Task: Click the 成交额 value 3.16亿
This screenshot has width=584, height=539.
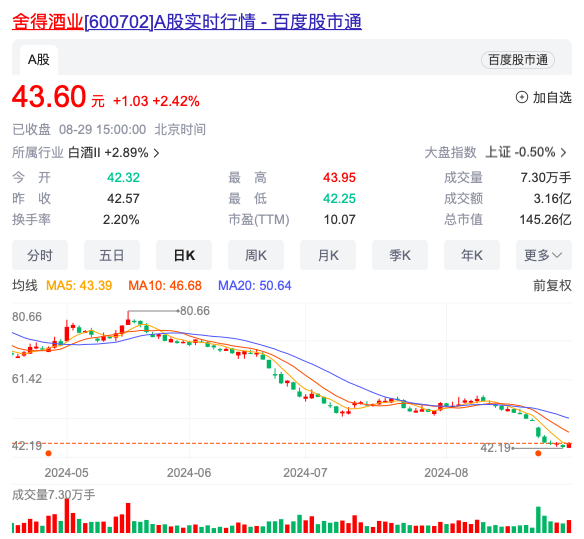Action: tap(552, 198)
